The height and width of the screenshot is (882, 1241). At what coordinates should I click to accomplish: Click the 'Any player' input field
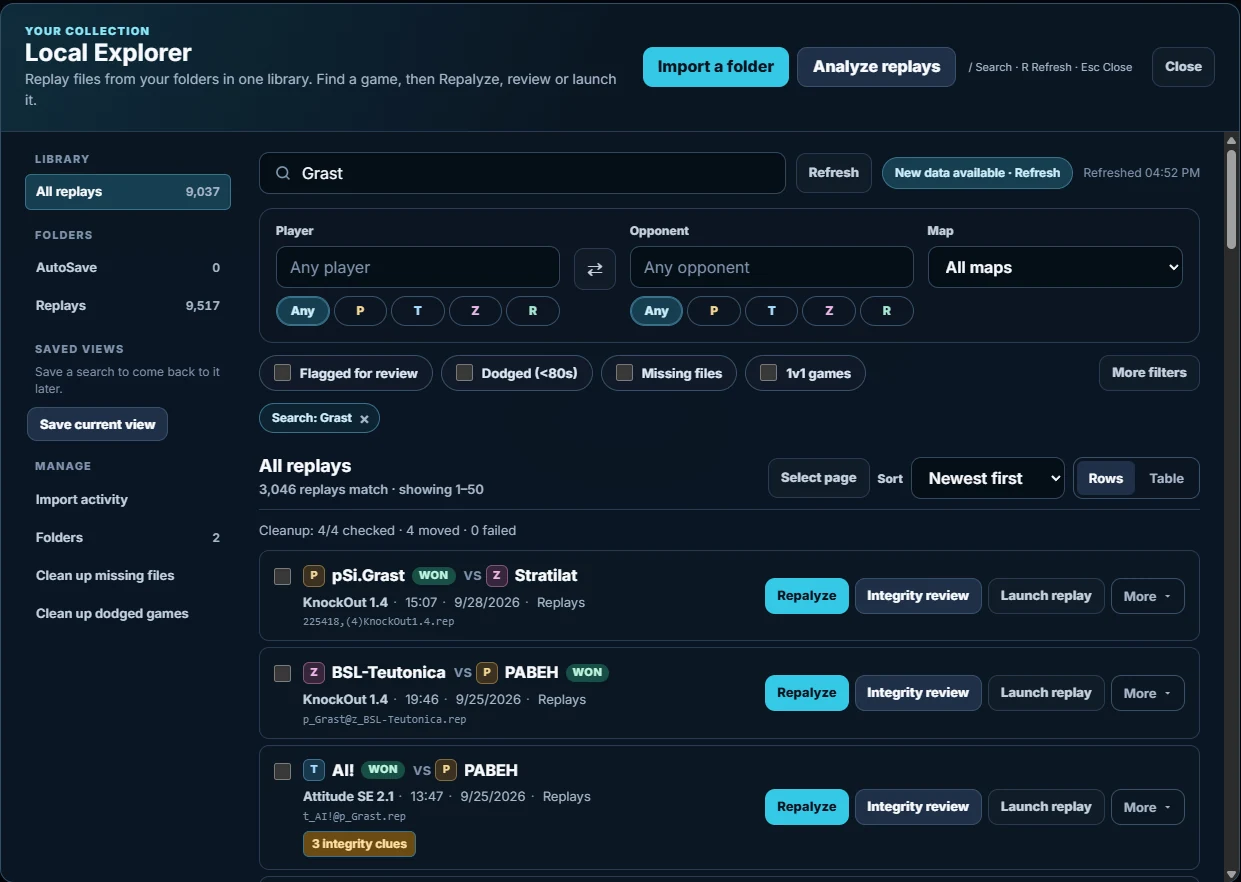tap(418, 268)
